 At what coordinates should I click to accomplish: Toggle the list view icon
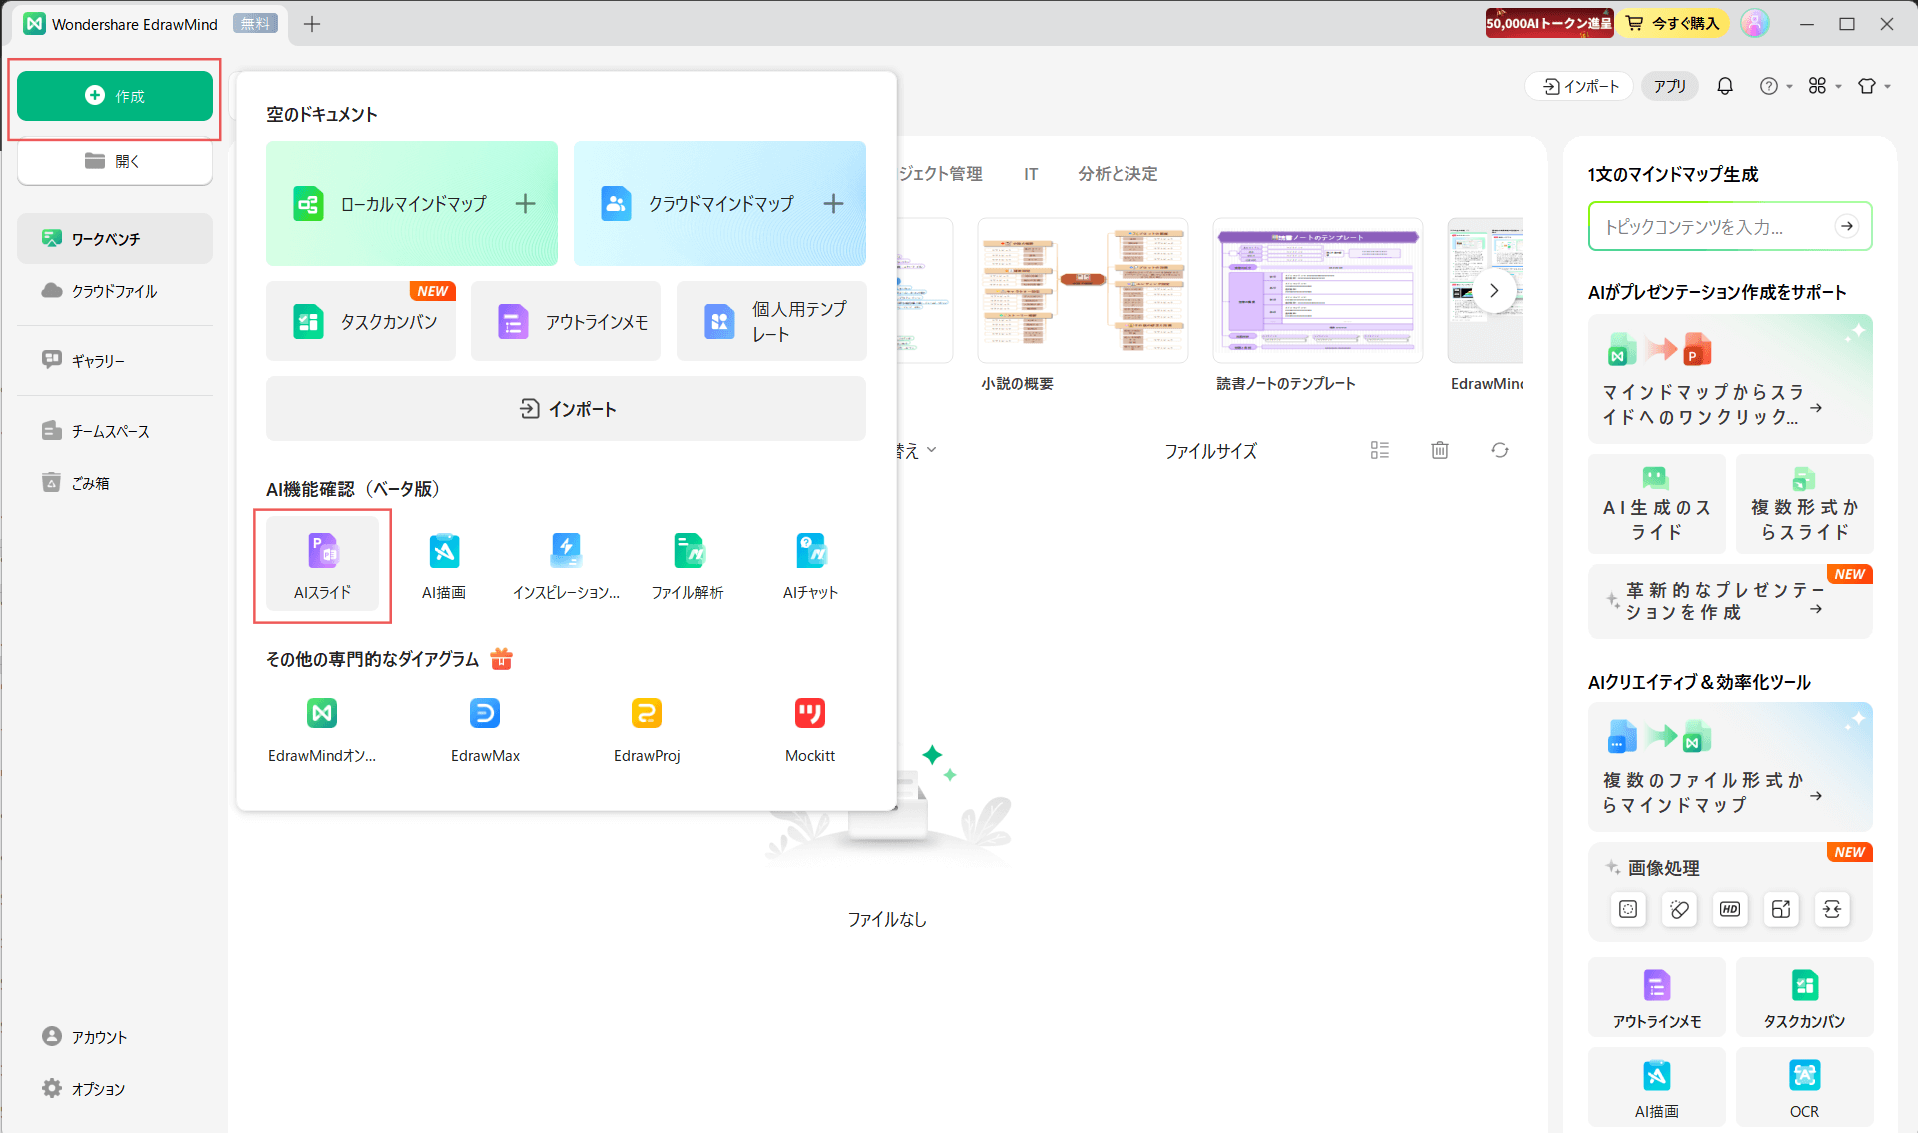(x=1380, y=450)
